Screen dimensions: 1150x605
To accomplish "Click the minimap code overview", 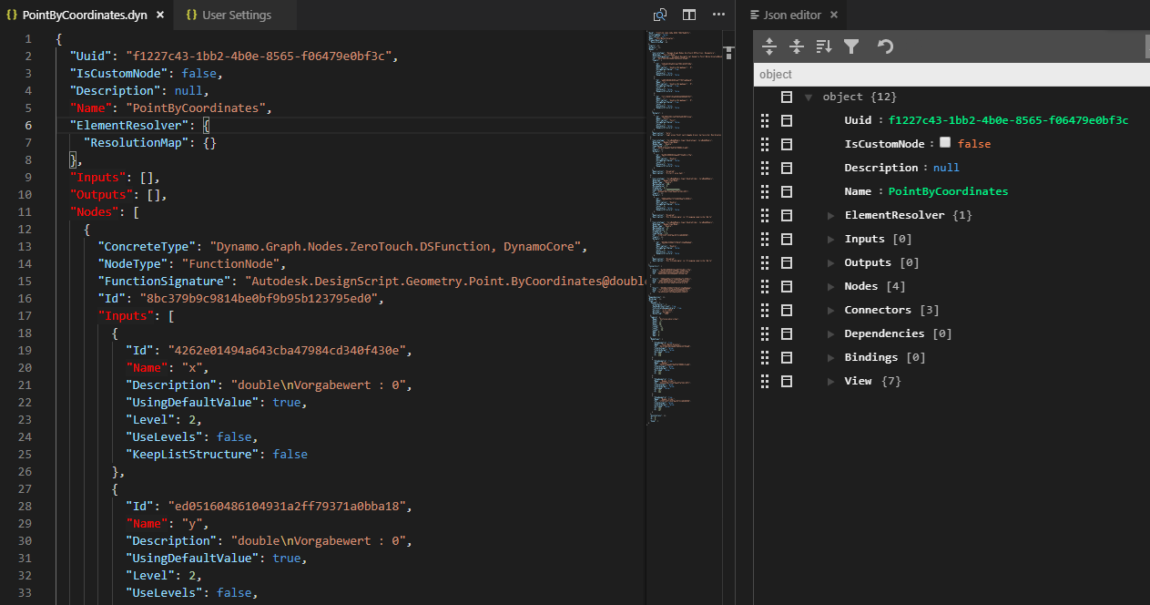I will (x=684, y=227).
